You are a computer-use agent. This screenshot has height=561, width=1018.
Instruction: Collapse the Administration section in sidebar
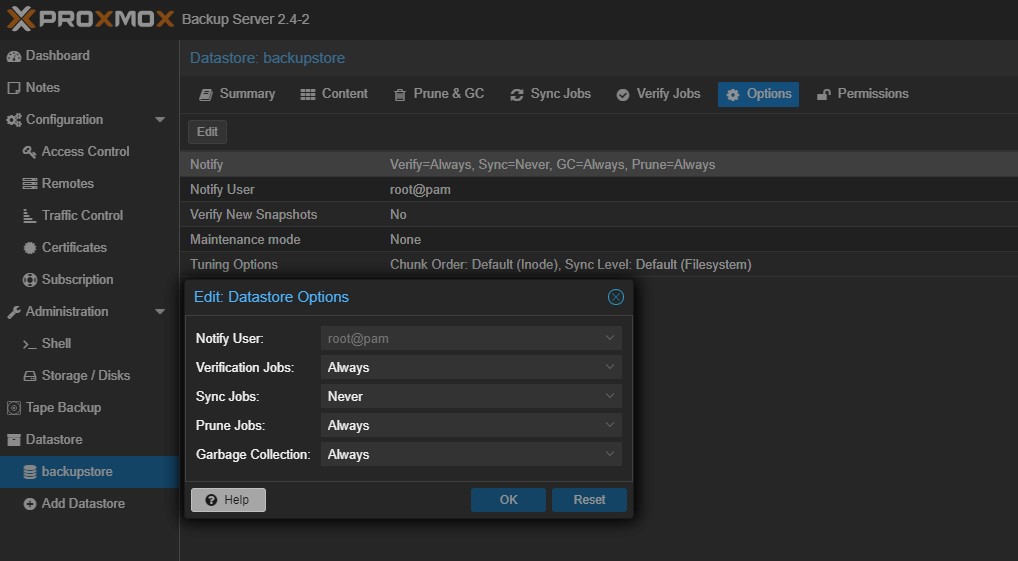160,312
